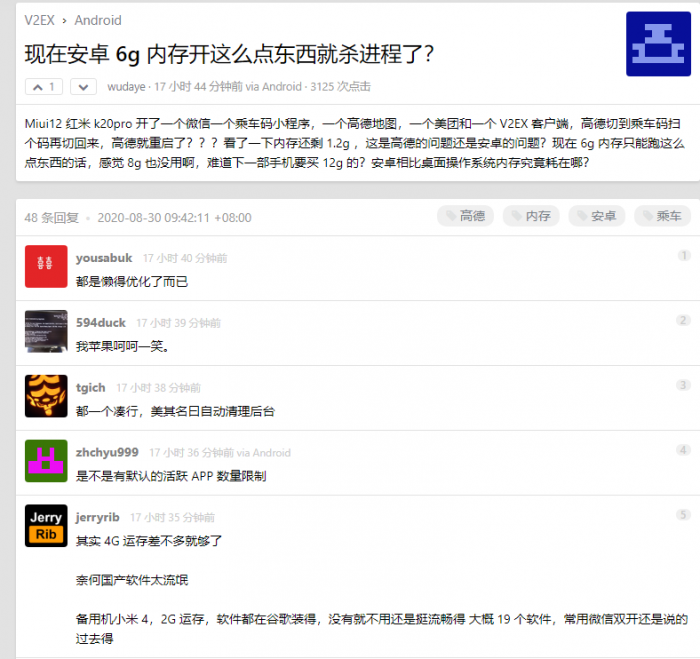The height and width of the screenshot is (659, 700).
Task: Open the Android node breadcrumb
Action: pyautogui.click(x=98, y=20)
